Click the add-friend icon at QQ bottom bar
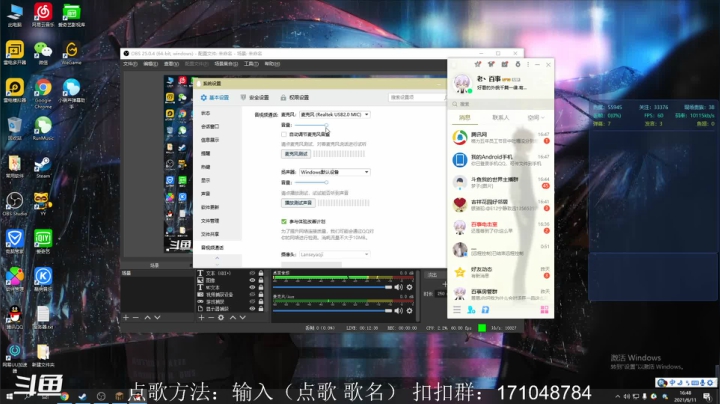The width and height of the screenshot is (720, 404). point(471,310)
